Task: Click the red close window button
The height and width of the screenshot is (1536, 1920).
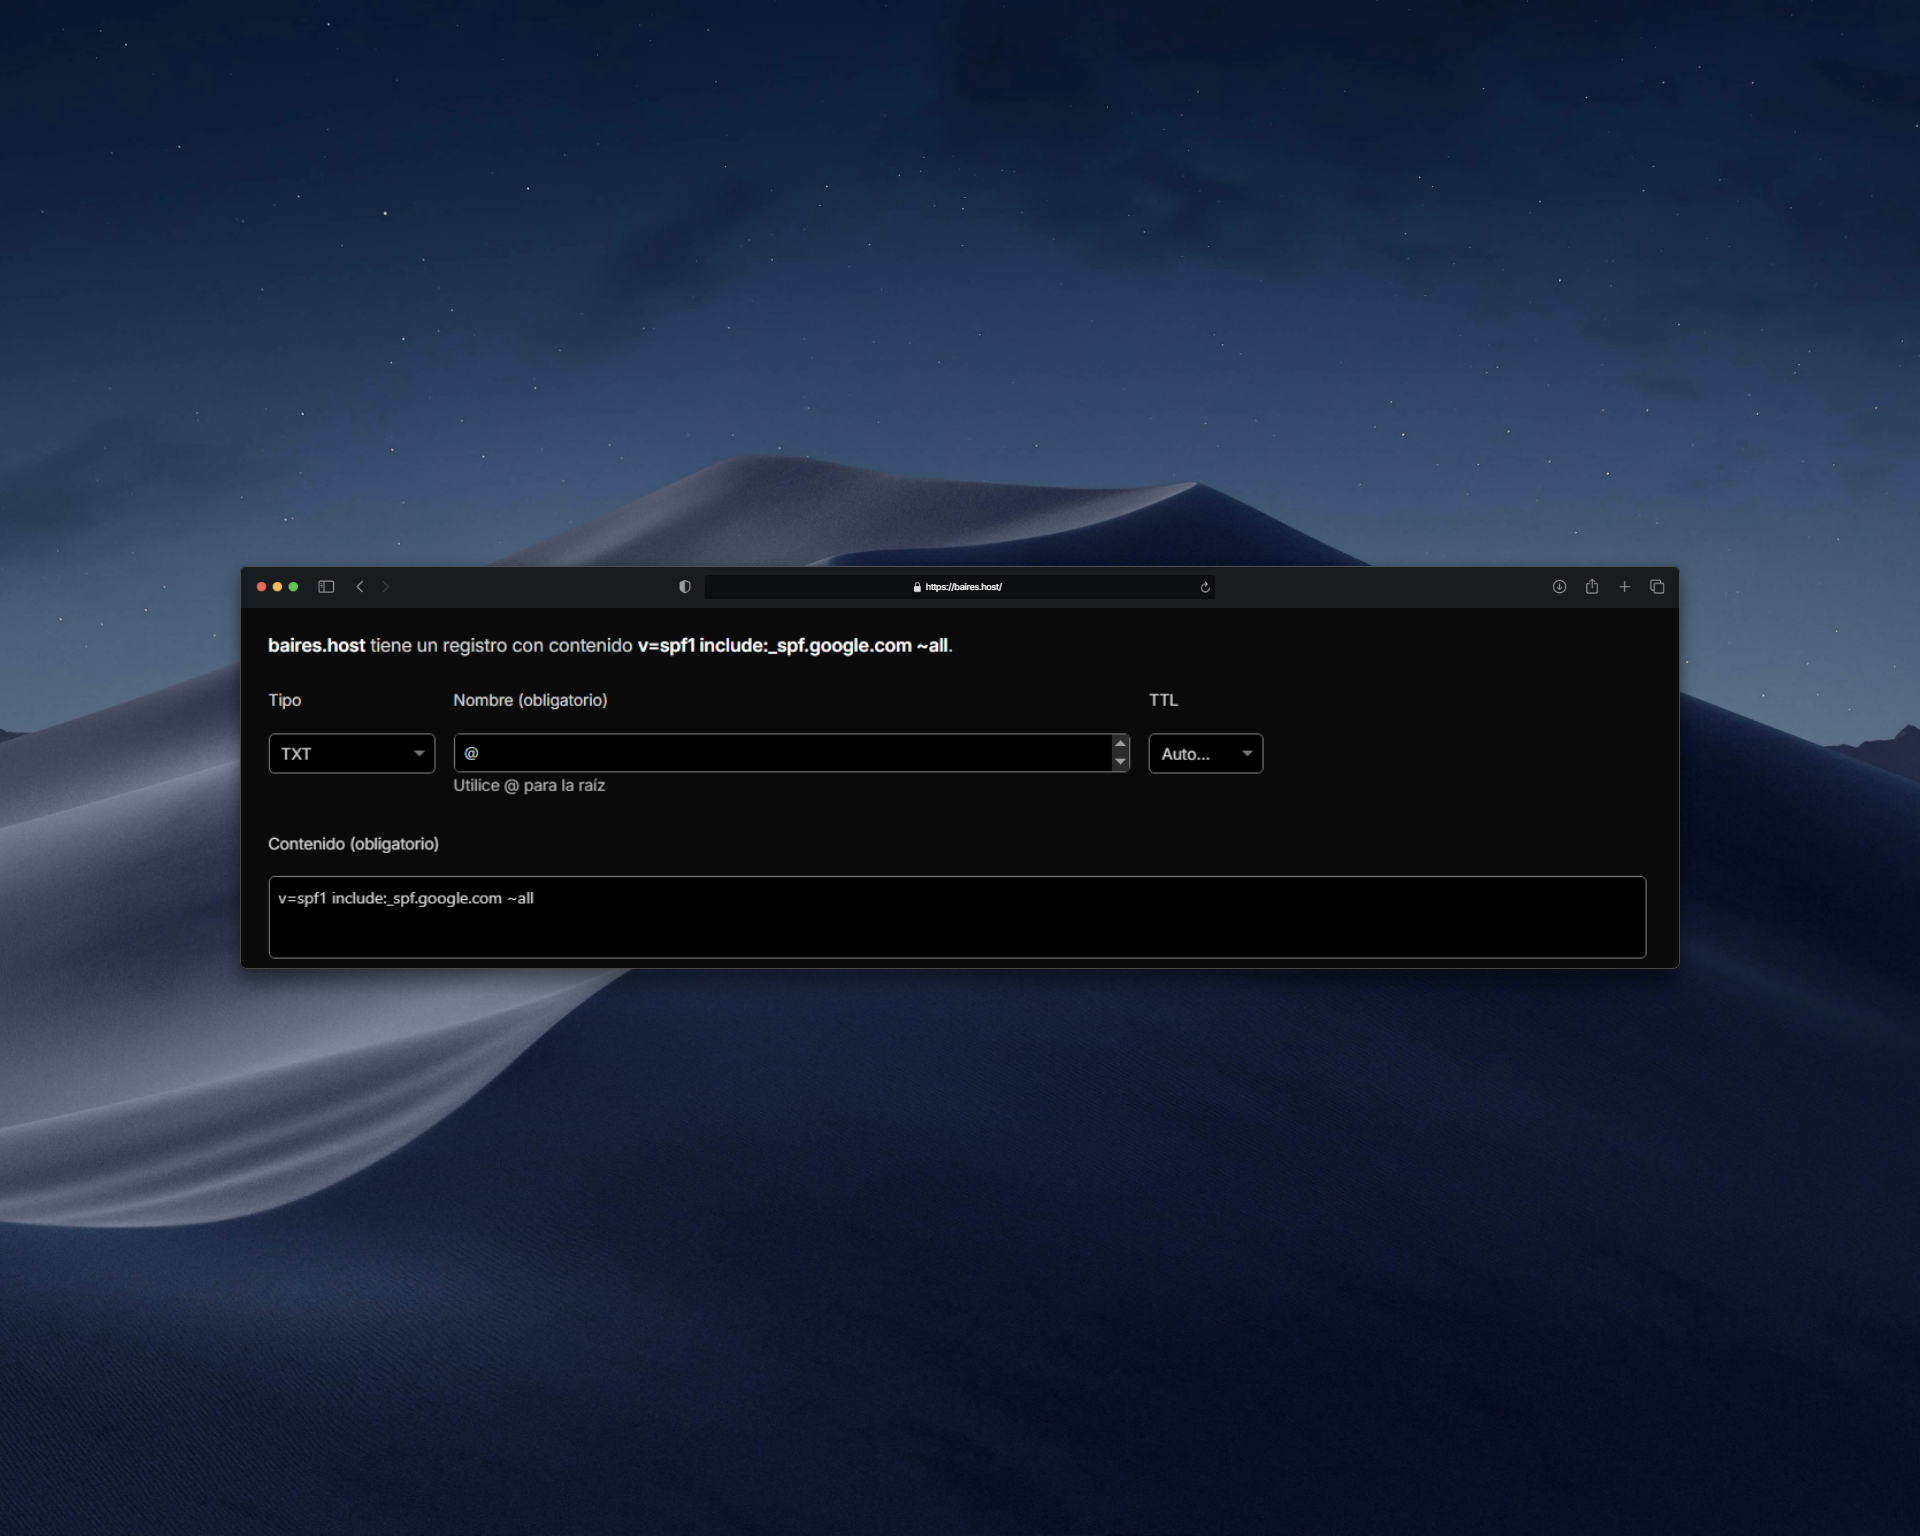Action: tap(261, 587)
